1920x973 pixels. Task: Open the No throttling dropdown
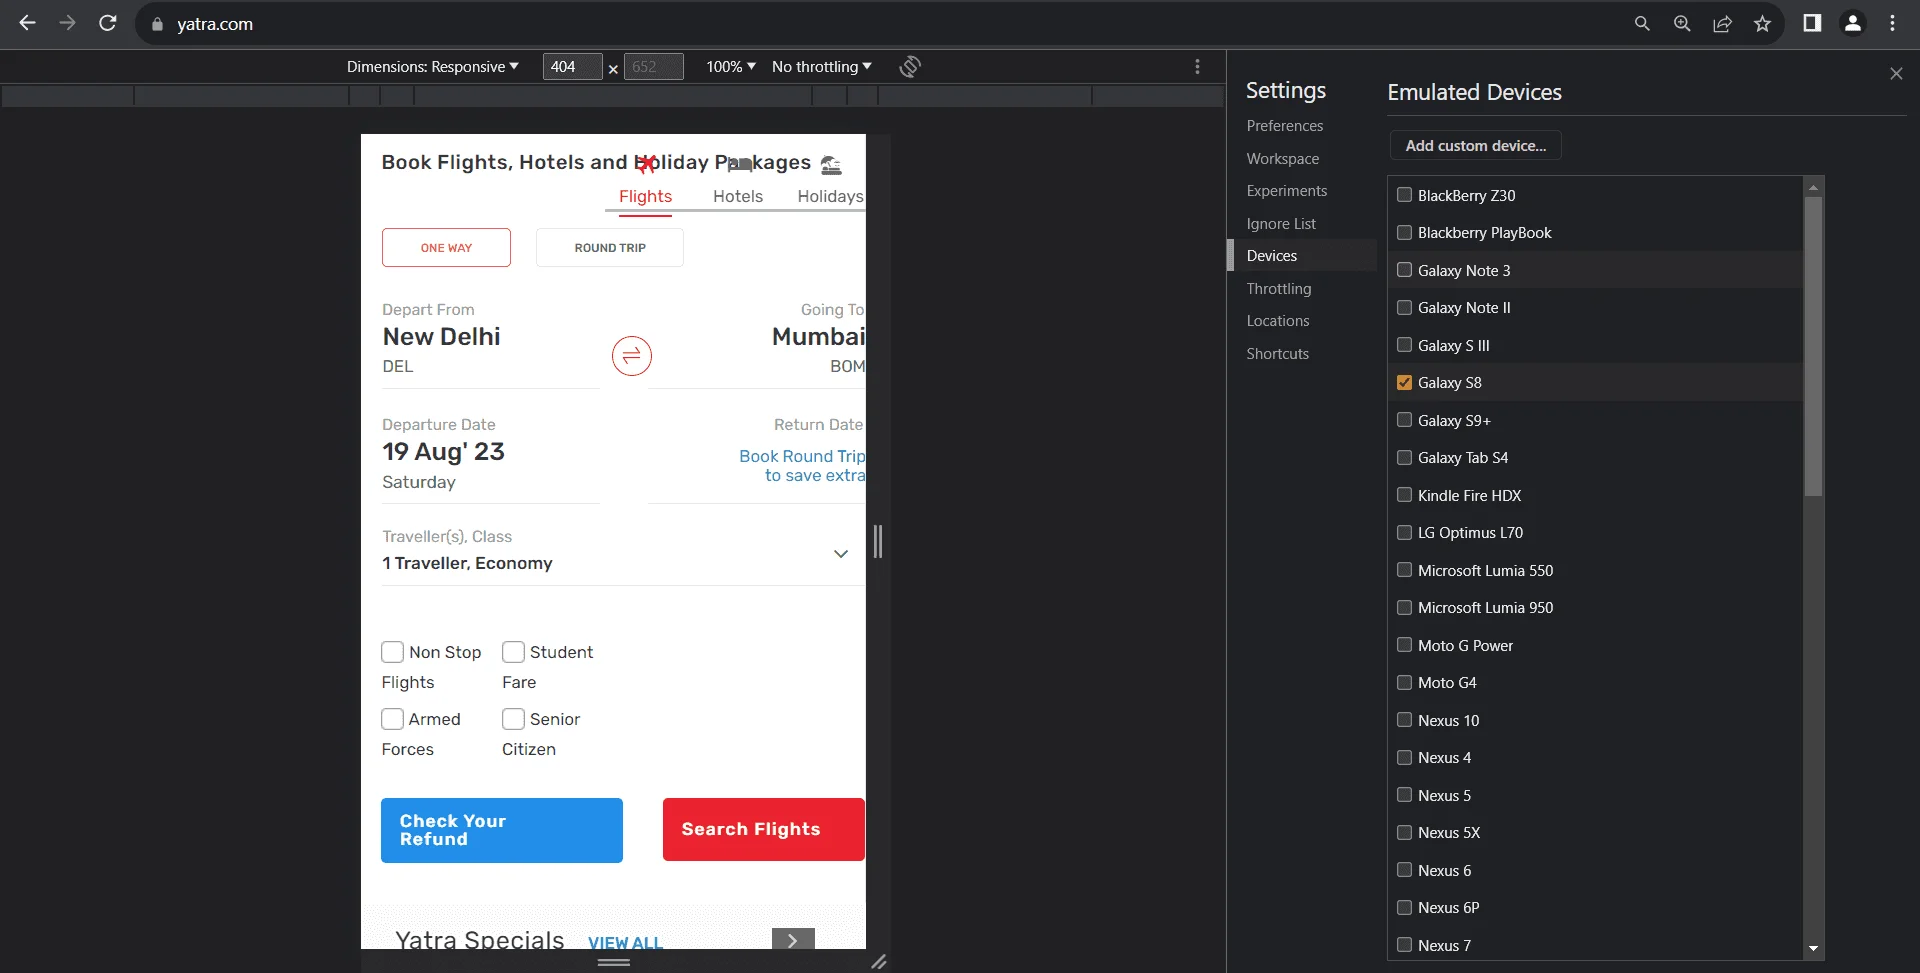click(x=821, y=67)
